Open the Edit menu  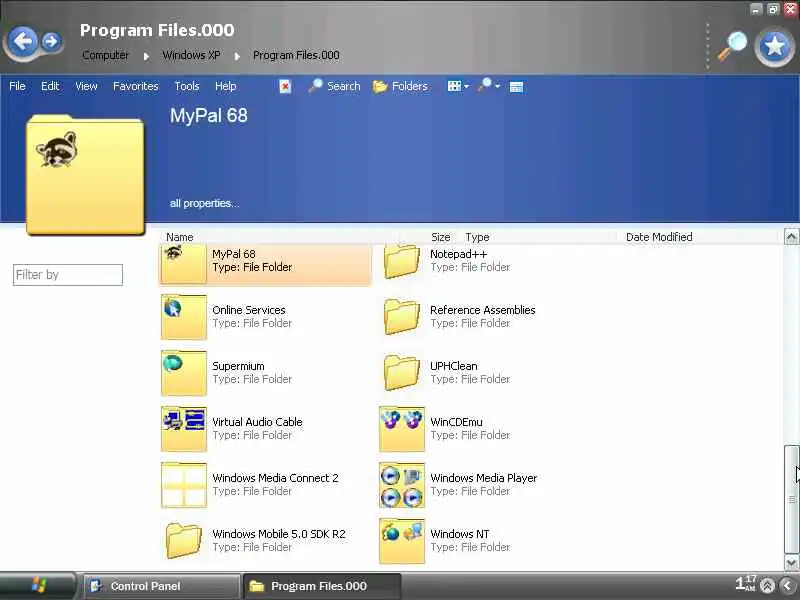(50, 86)
